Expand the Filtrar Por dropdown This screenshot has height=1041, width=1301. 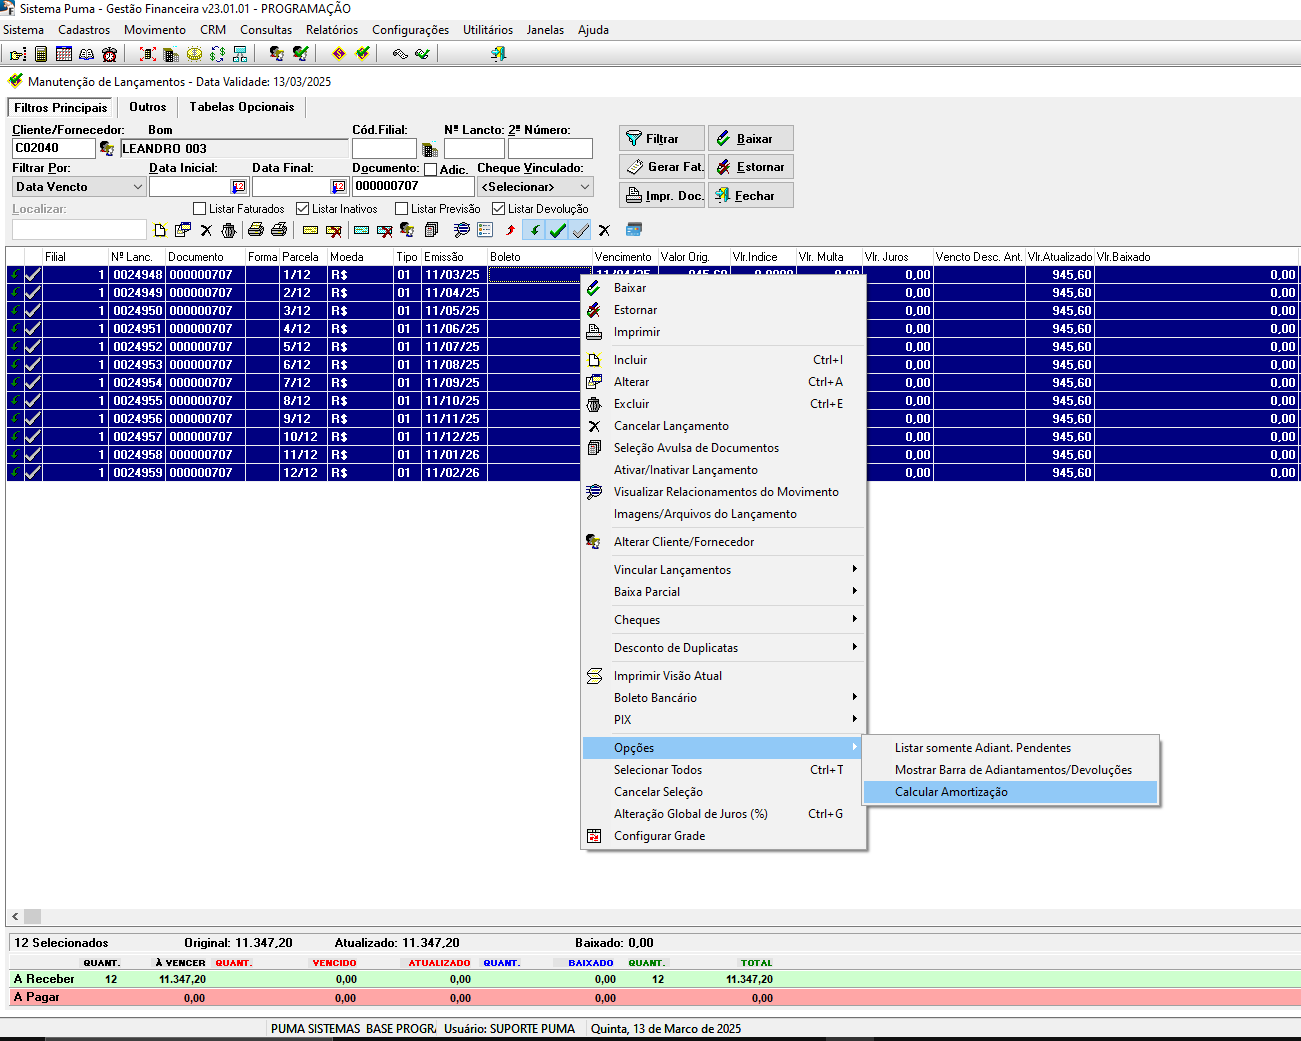[137, 187]
